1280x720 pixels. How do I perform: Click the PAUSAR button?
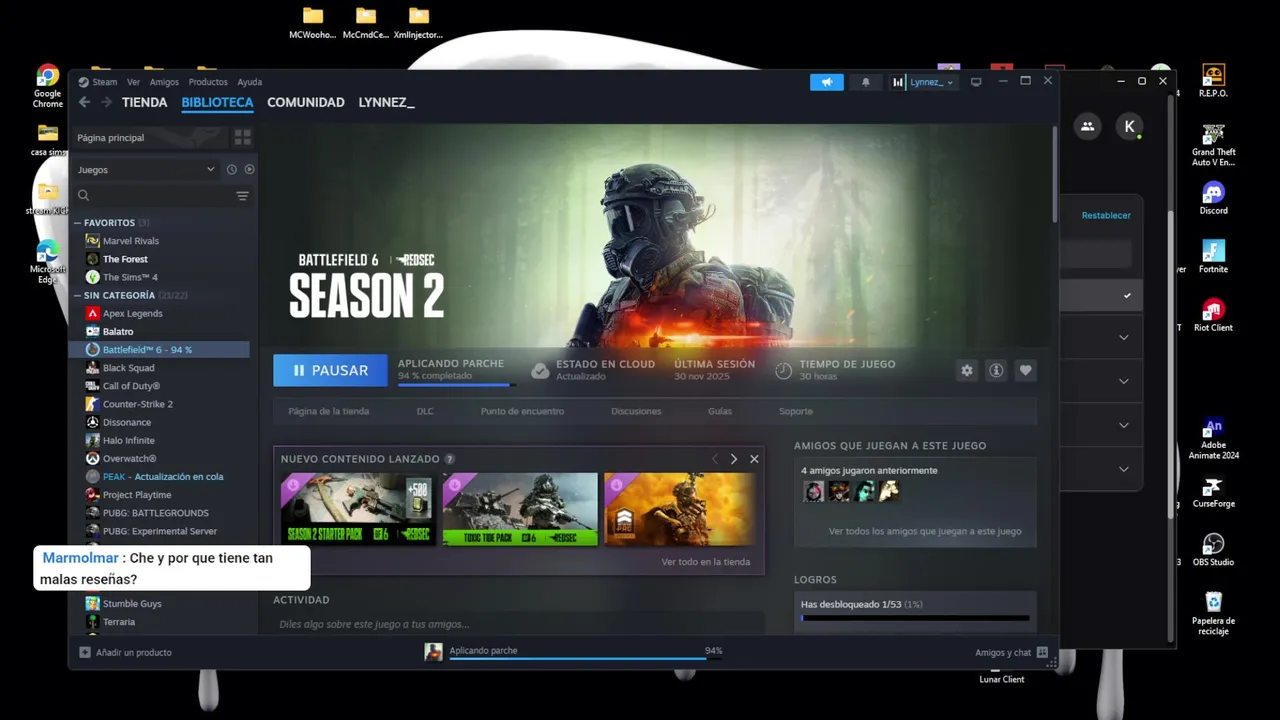329,370
